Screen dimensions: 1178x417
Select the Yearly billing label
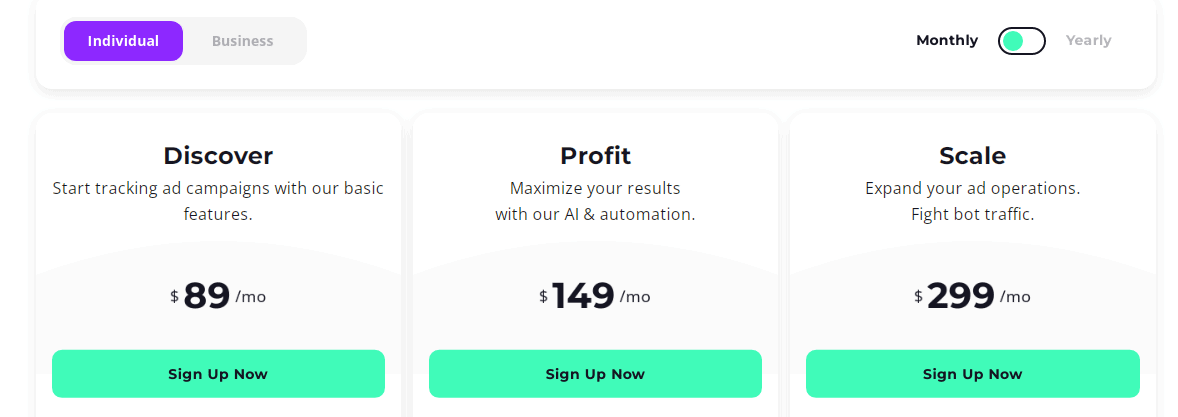pos(1088,41)
